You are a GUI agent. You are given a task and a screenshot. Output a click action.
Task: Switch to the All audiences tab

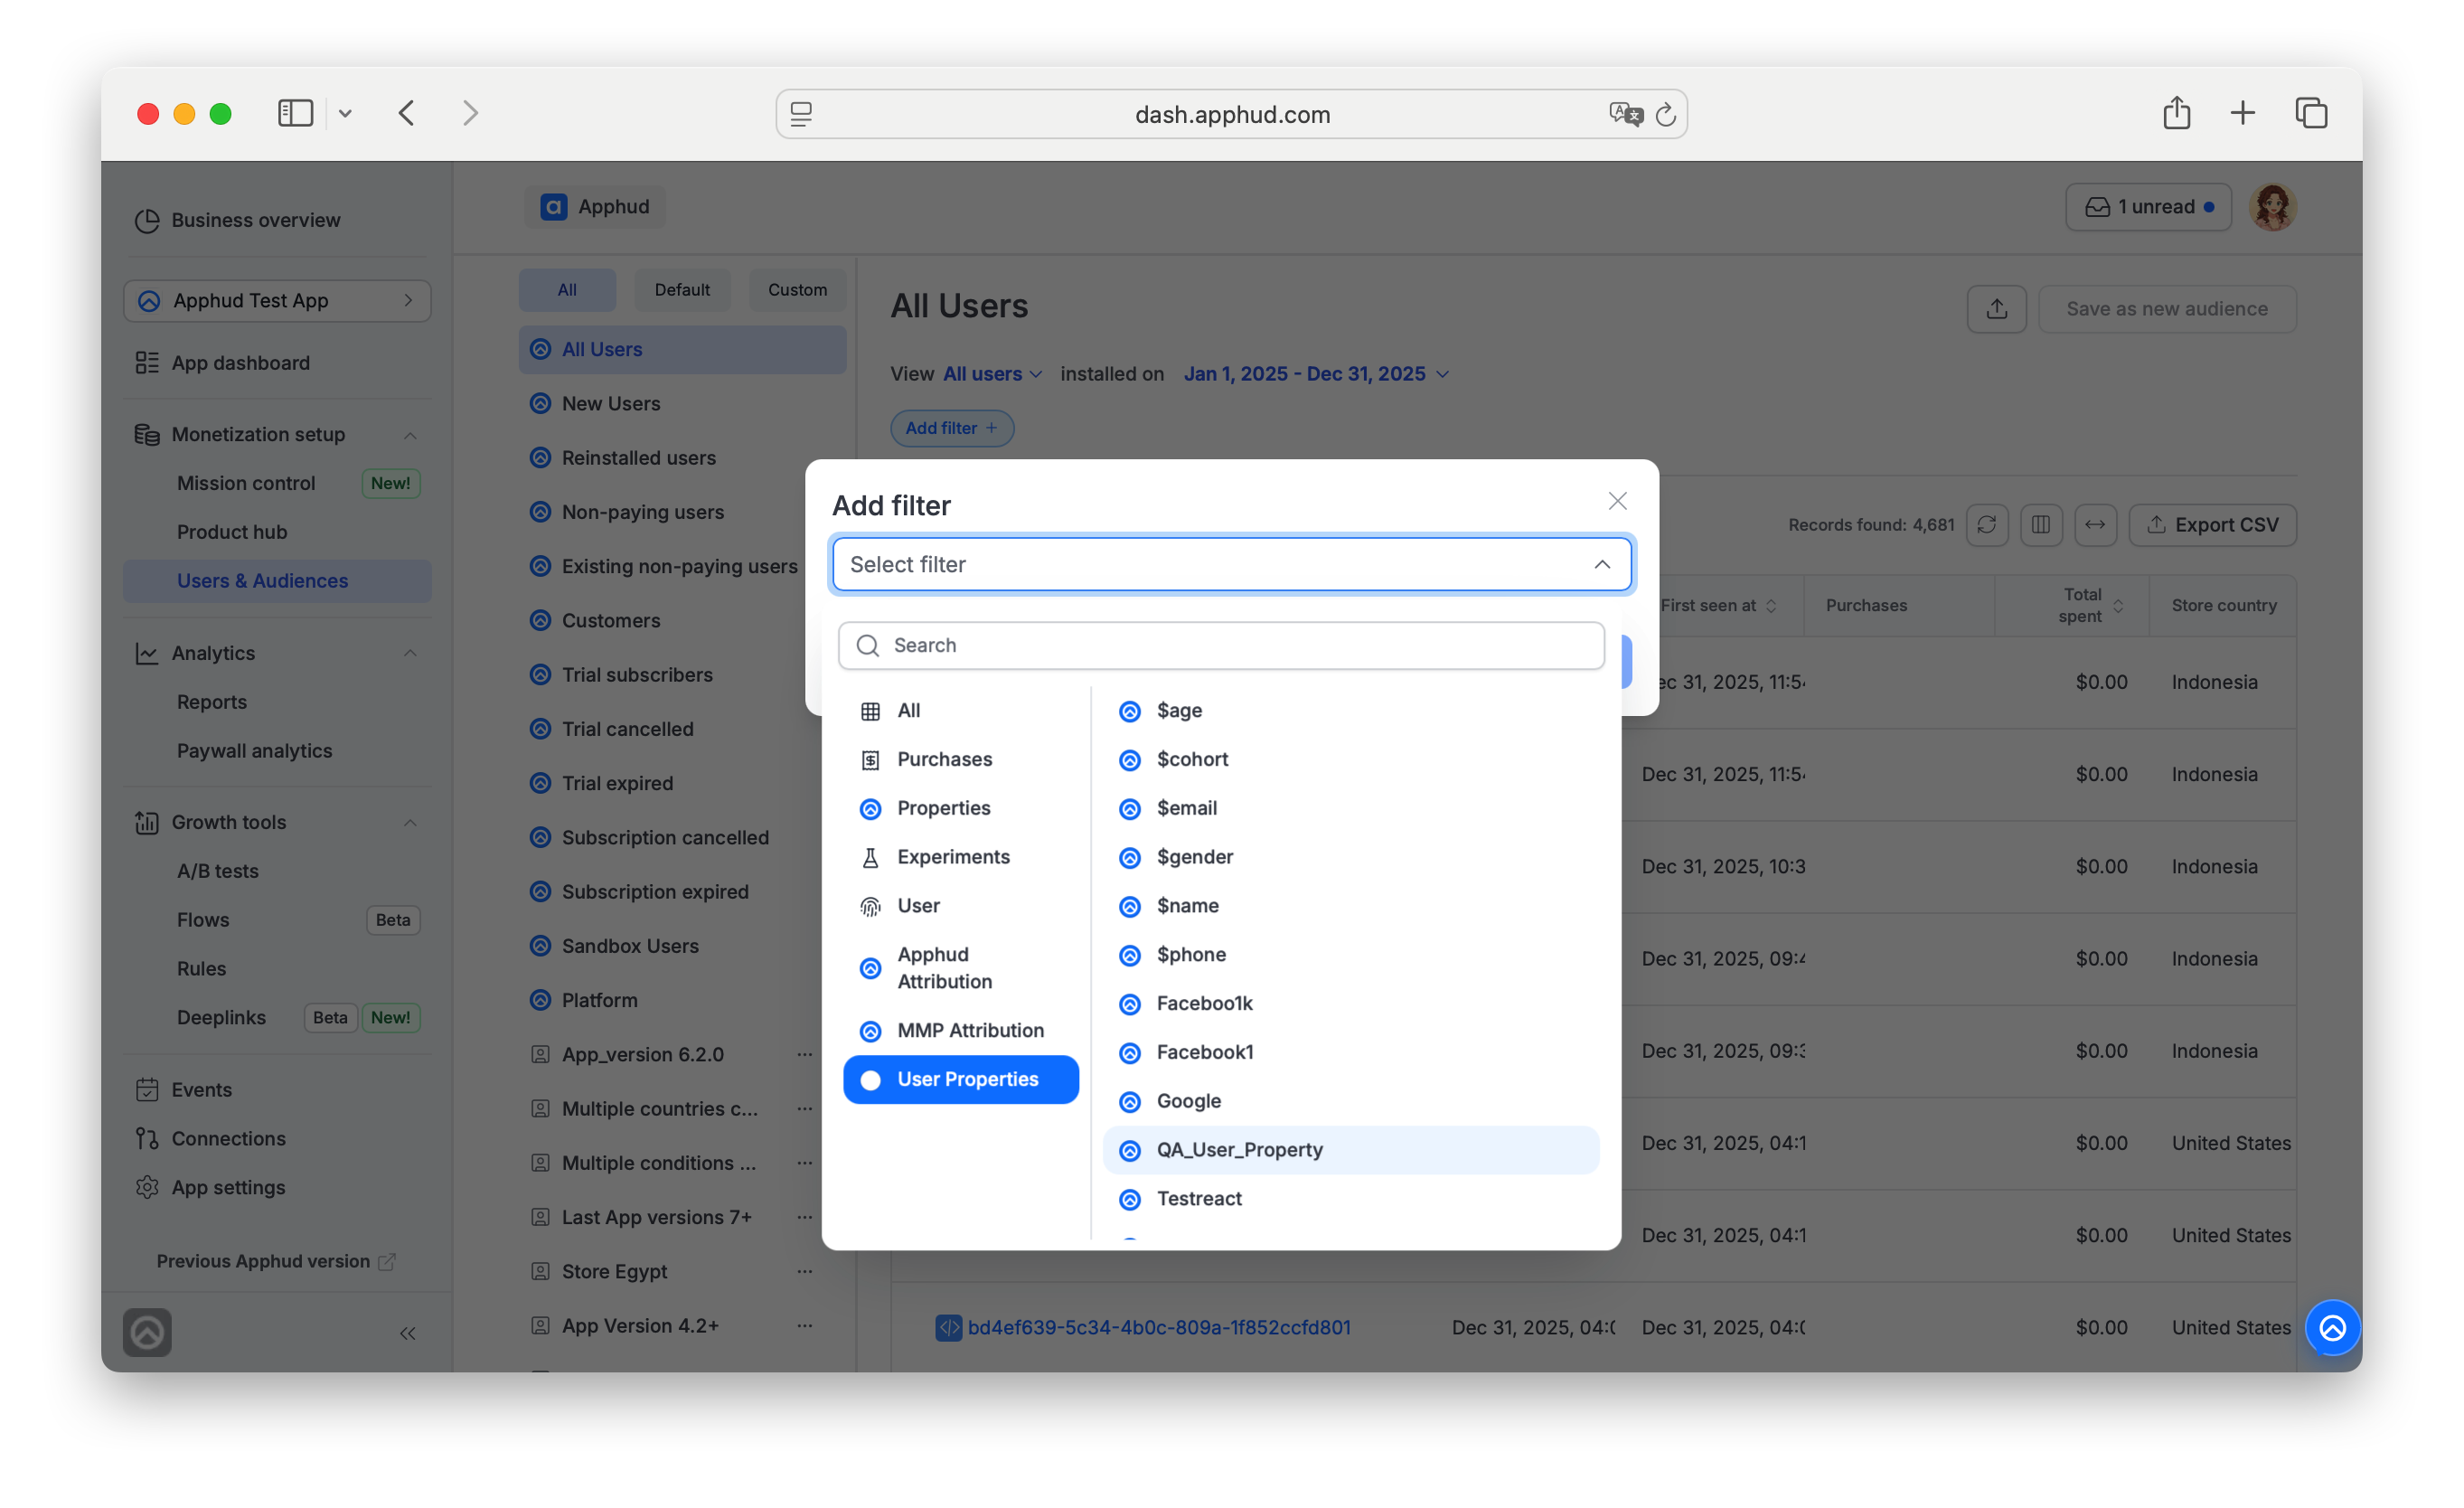pyautogui.click(x=567, y=290)
